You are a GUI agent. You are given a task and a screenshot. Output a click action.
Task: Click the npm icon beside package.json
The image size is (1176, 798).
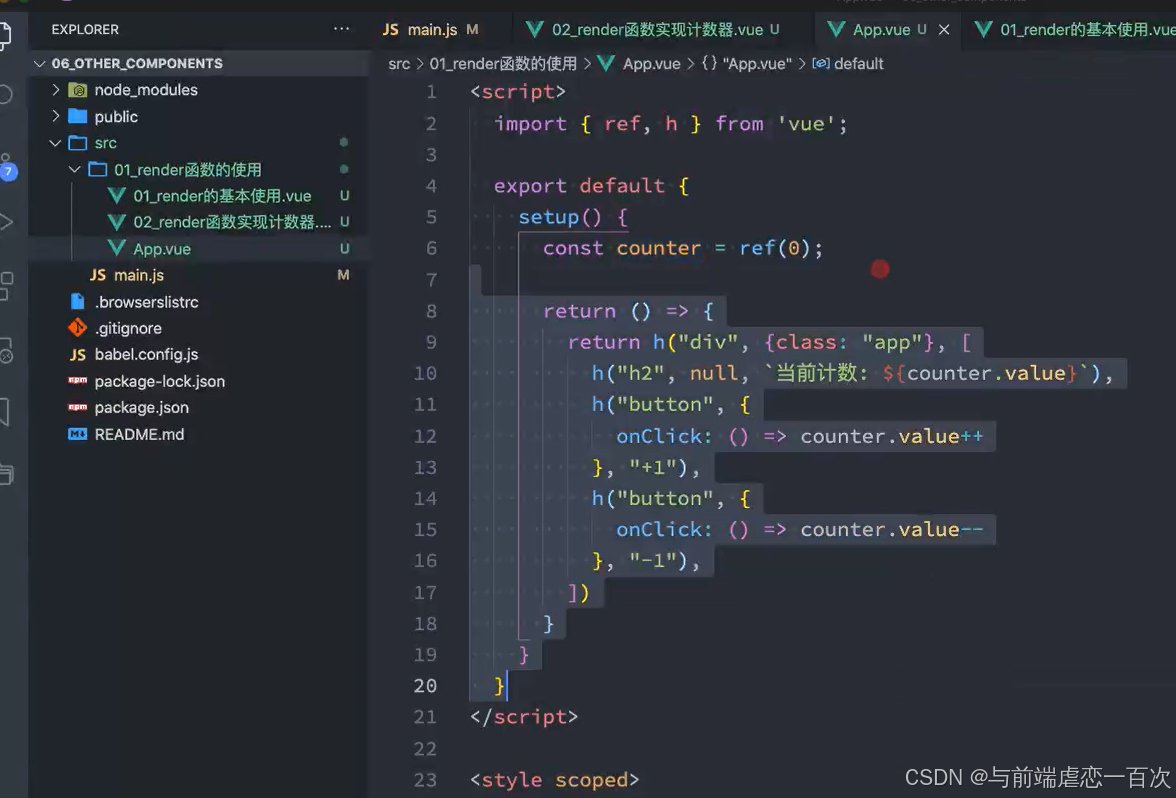point(77,407)
